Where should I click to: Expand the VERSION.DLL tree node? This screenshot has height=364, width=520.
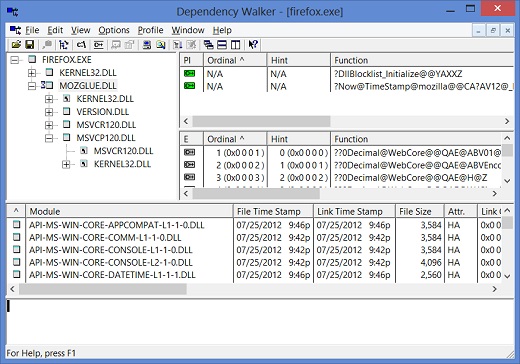pos(49,112)
